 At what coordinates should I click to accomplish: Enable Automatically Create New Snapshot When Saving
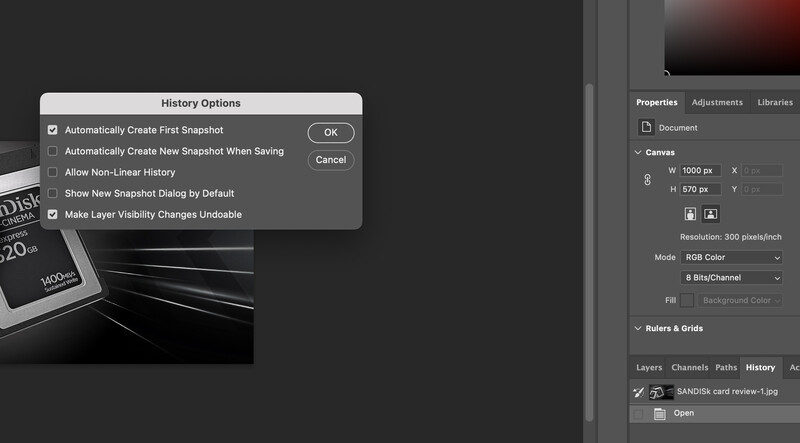tap(53, 151)
